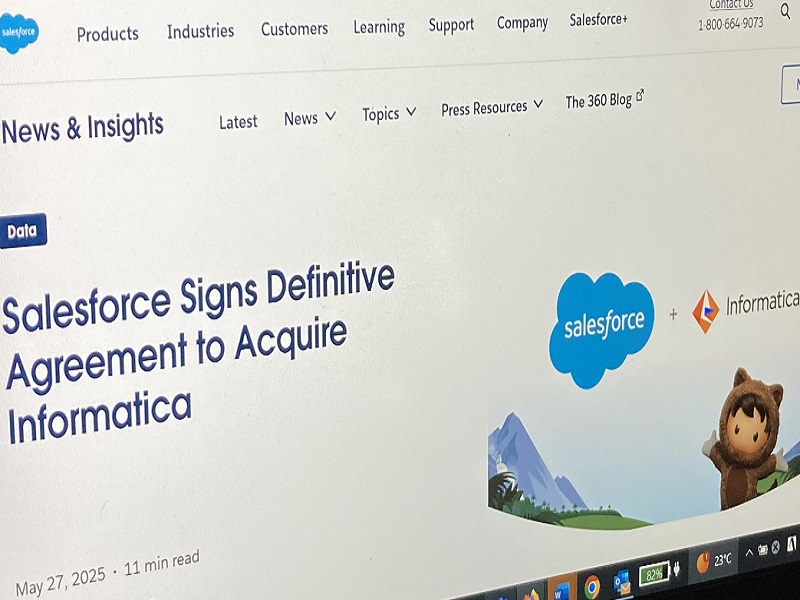Open the Outlook mail taskbar icon
Viewport: 800px width, 600px height.
pyautogui.click(x=622, y=581)
